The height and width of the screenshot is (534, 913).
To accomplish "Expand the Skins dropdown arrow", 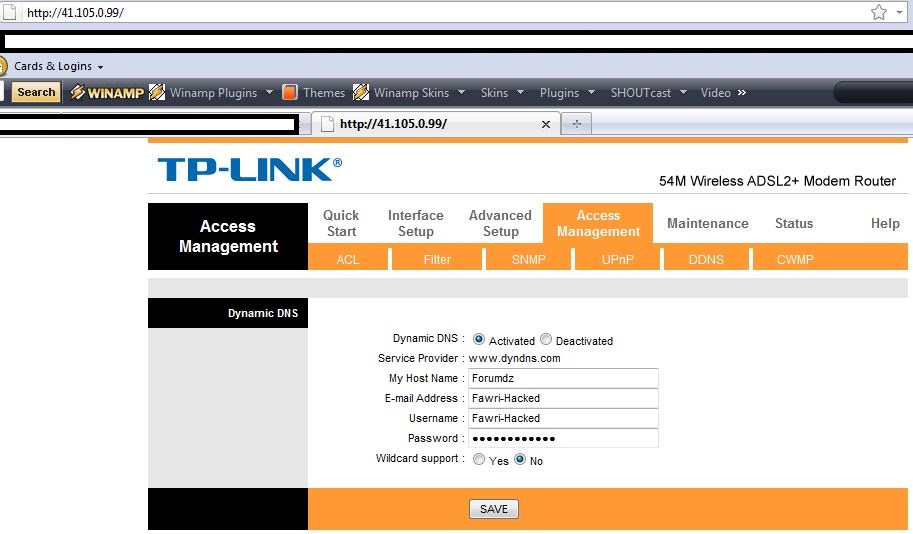I will (x=521, y=92).
